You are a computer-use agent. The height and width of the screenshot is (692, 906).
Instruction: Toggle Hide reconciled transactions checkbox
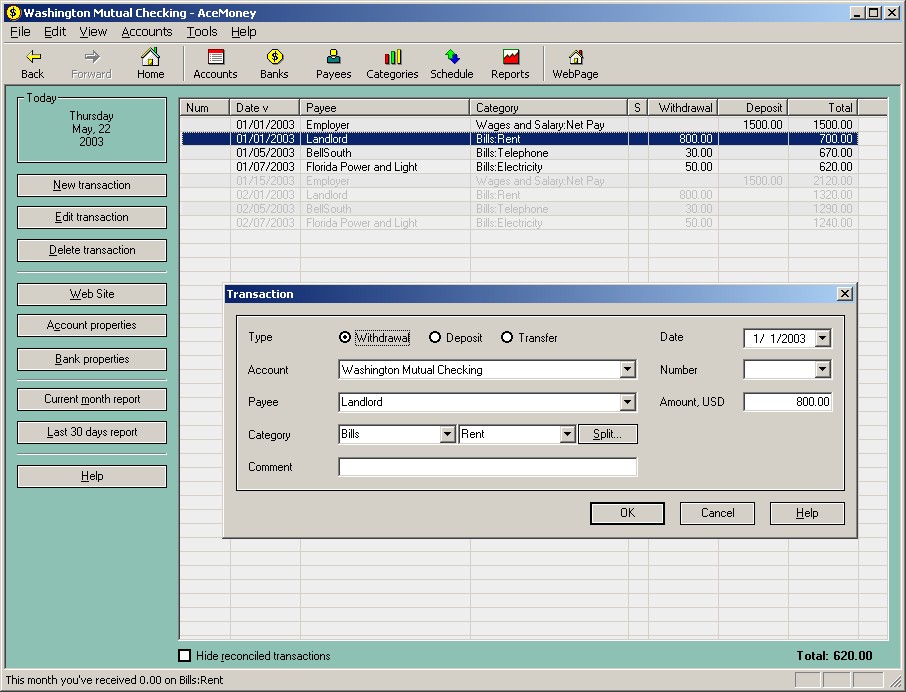tap(184, 656)
